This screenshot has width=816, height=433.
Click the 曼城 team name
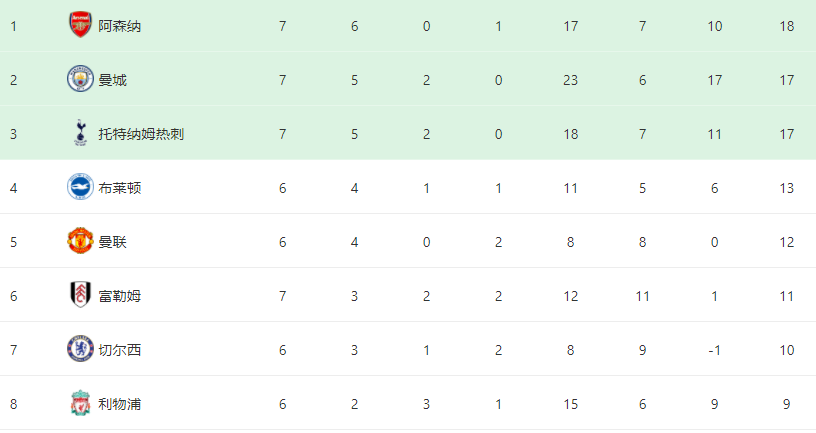click(112, 80)
